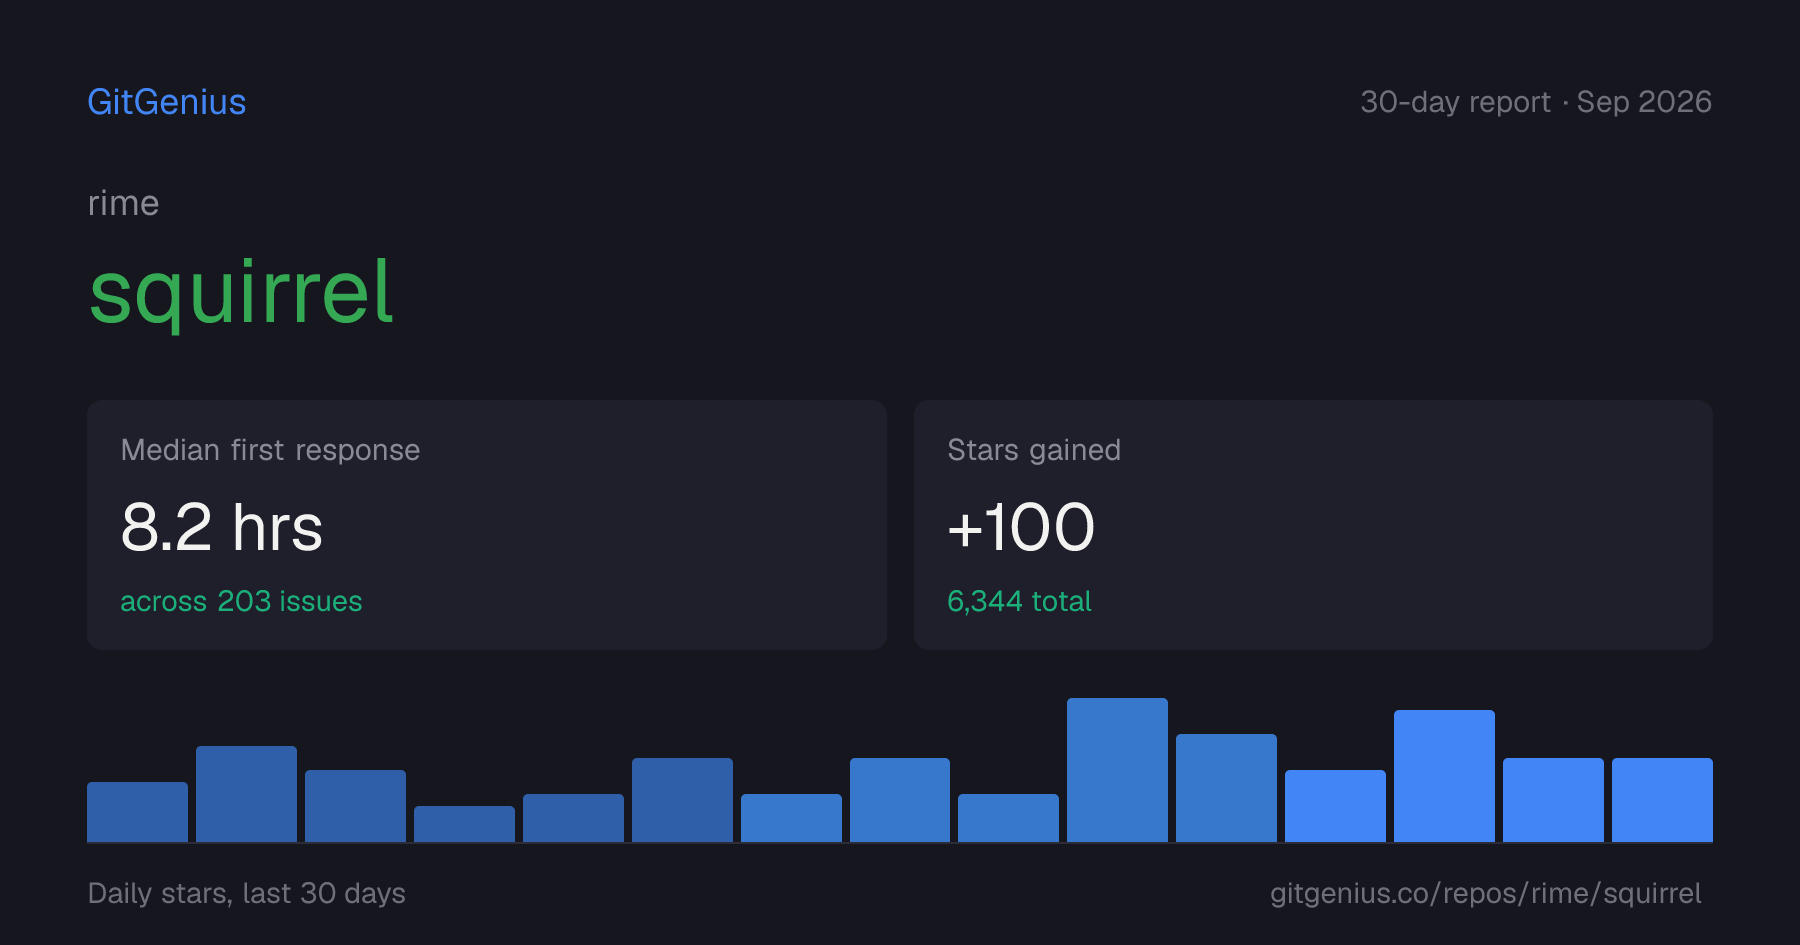Viewport: 1800px width, 945px height.
Task: Open the Median first response card
Action: [487, 525]
